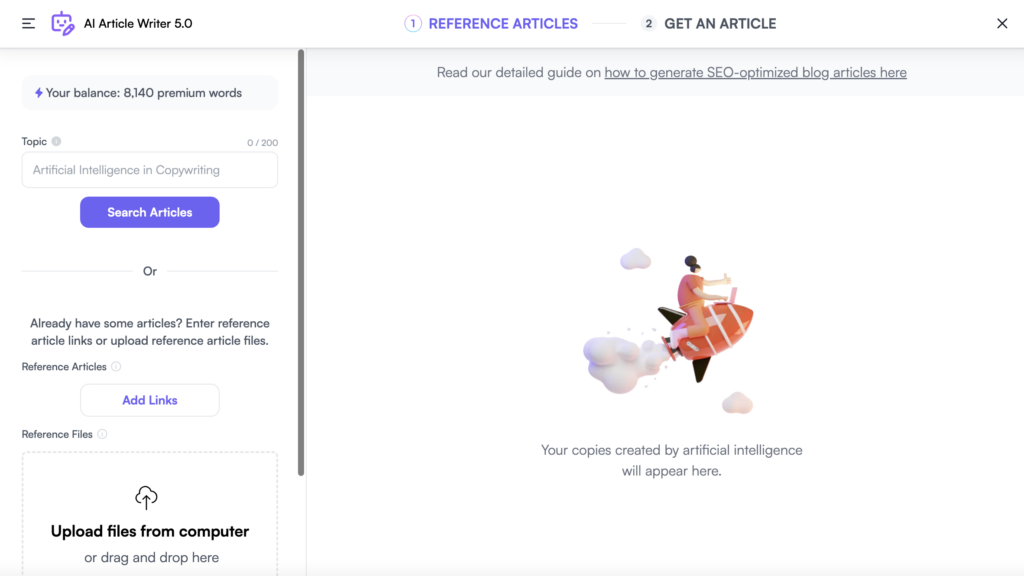Click the 0 / 200 character counter

click(262, 142)
